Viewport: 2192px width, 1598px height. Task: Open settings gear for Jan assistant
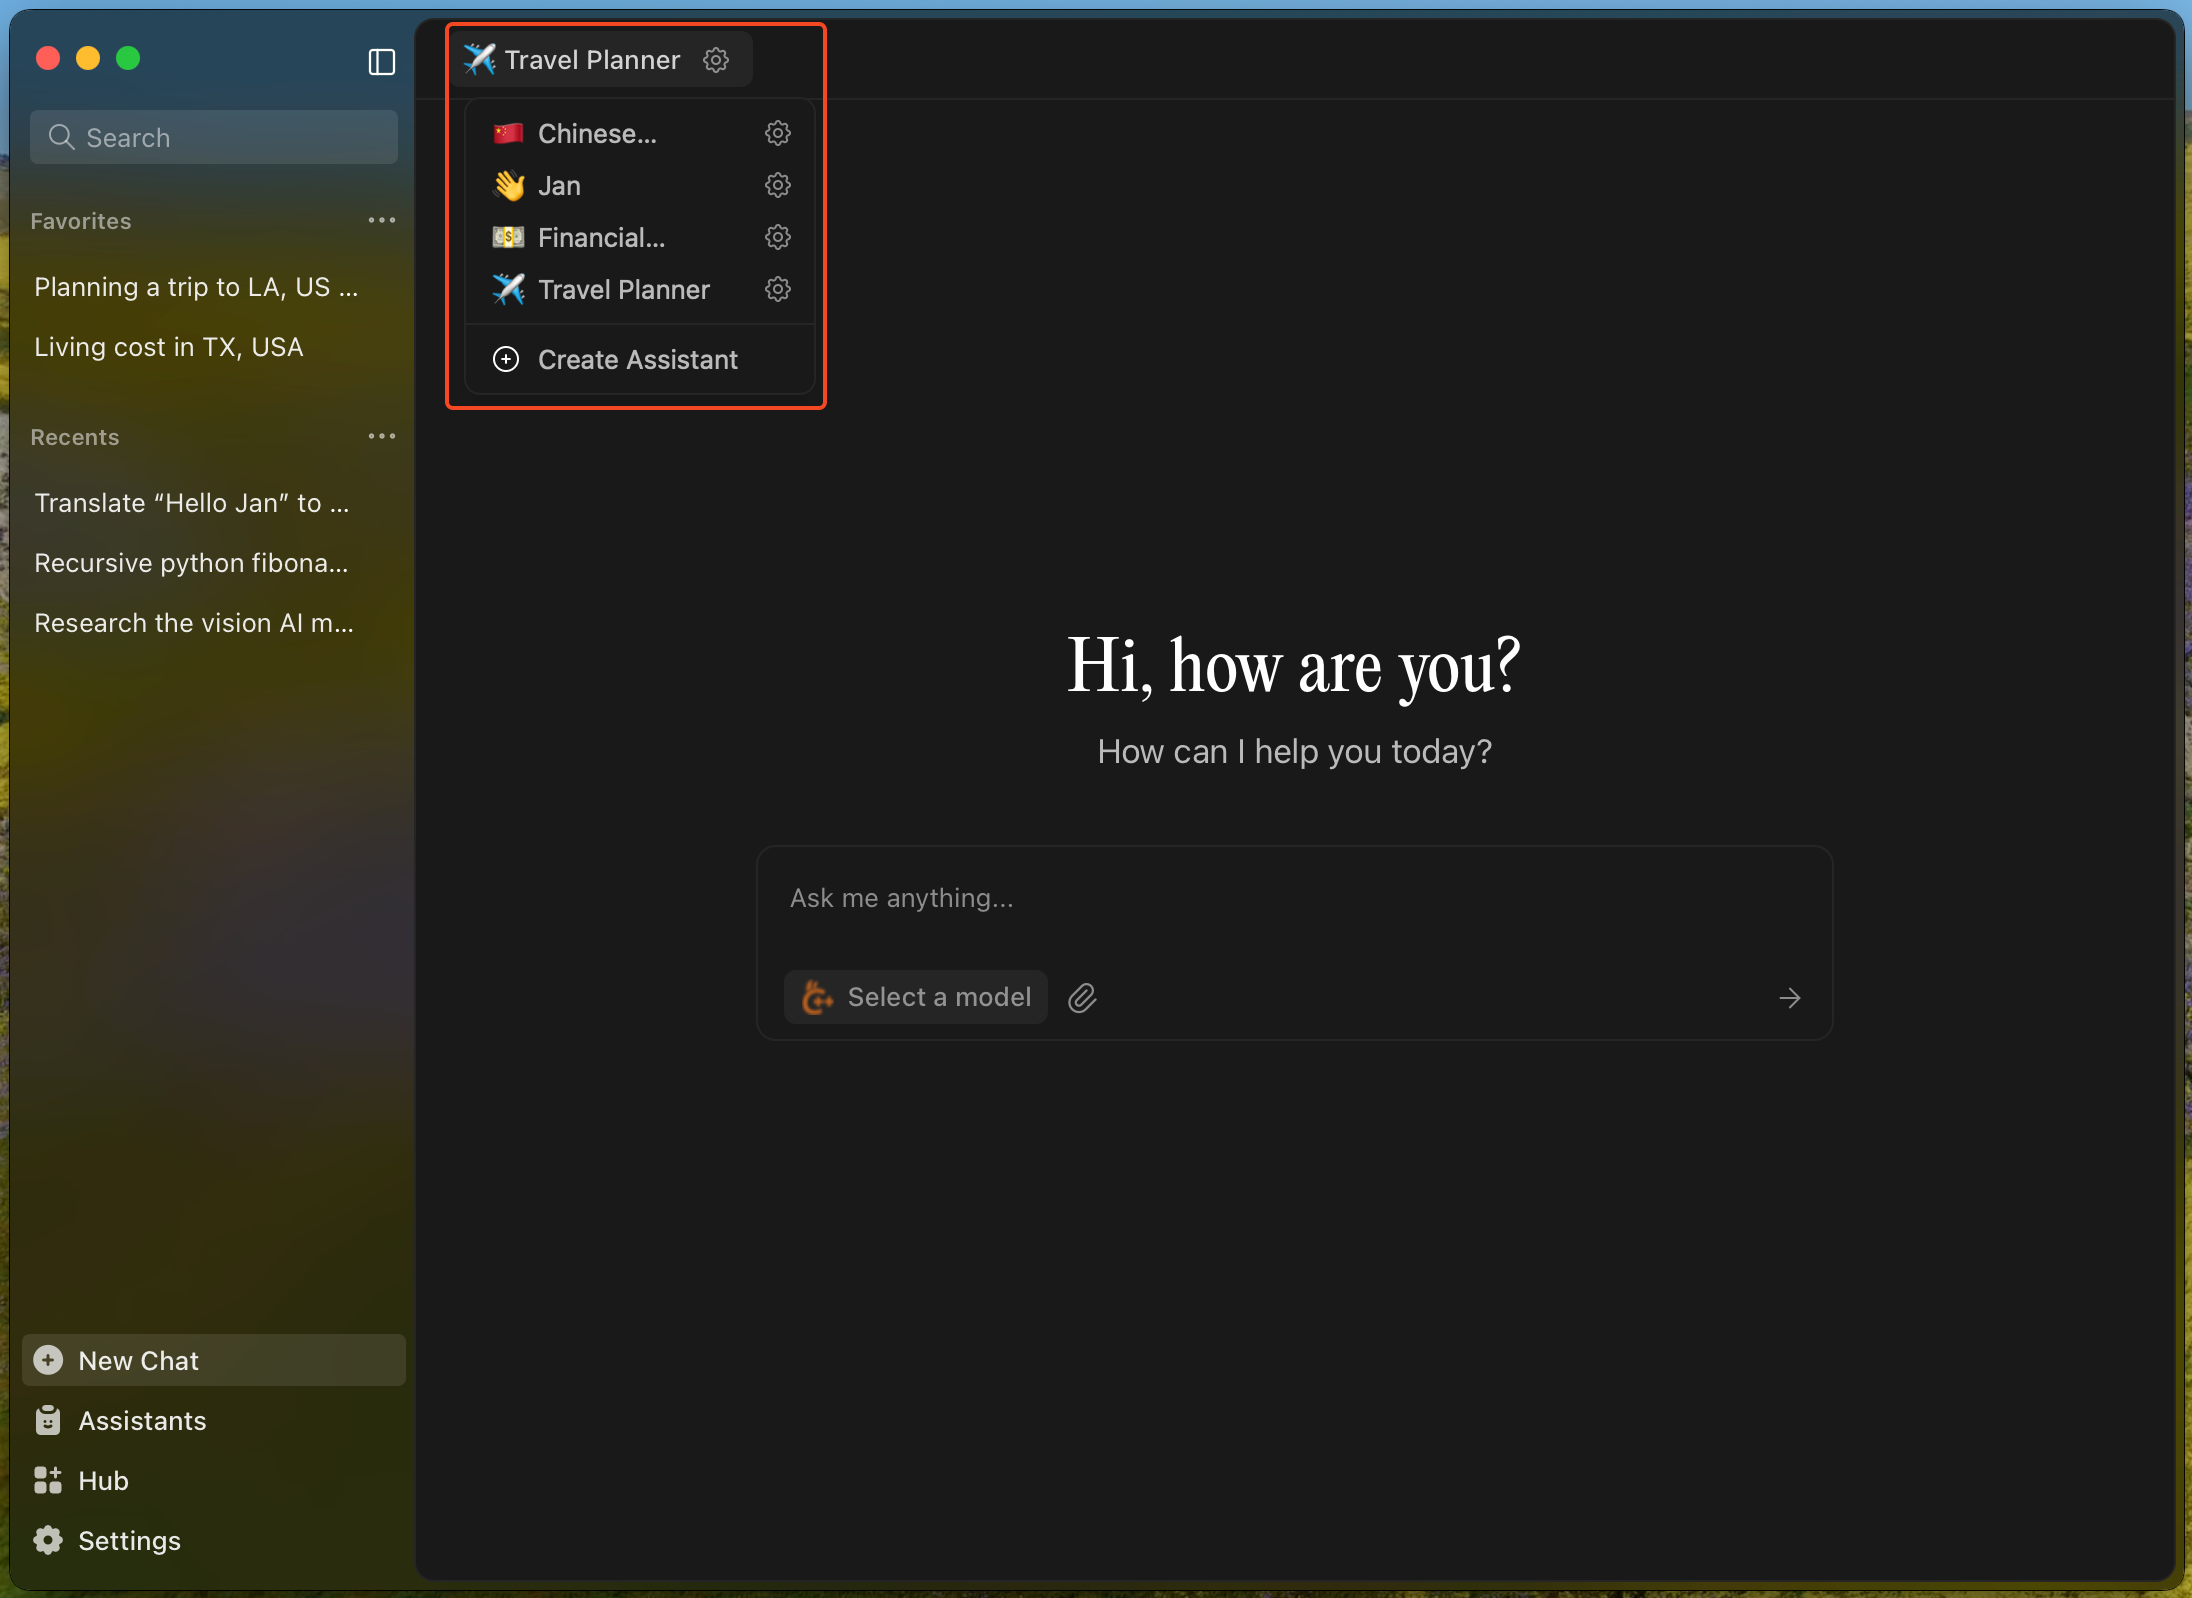(777, 185)
